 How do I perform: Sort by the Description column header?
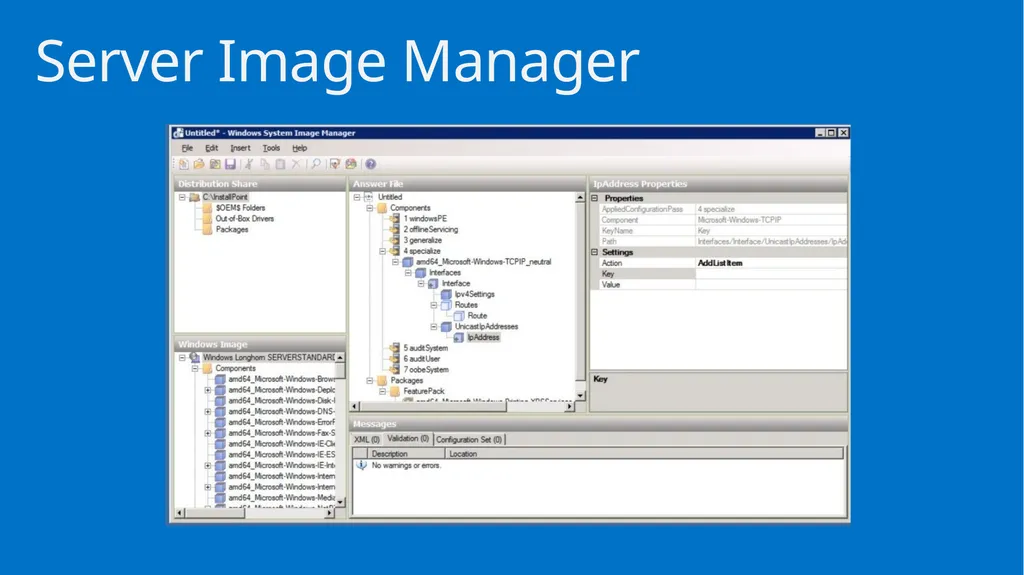406,453
